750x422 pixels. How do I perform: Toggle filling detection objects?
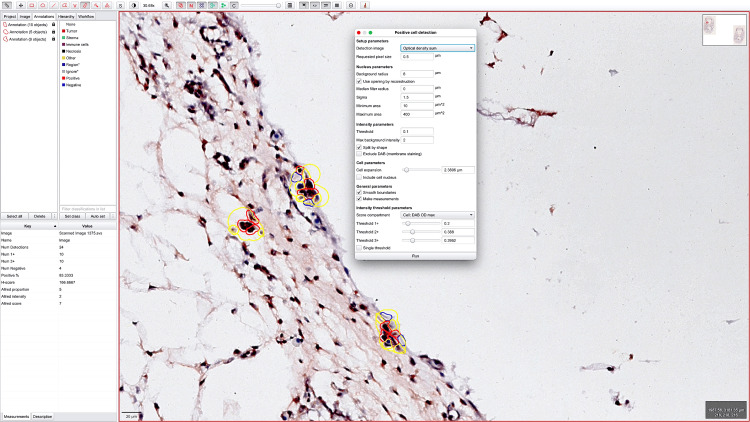coord(223,5)
